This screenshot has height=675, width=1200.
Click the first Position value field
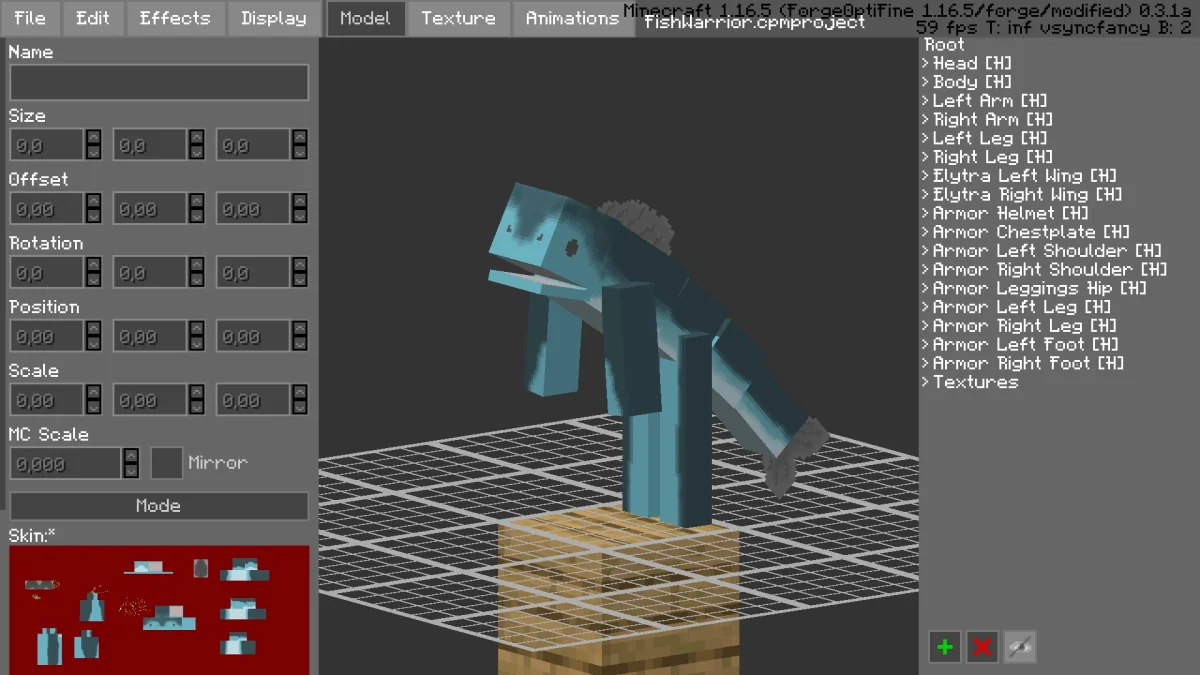pyautogui.click(x=47, y=337)
